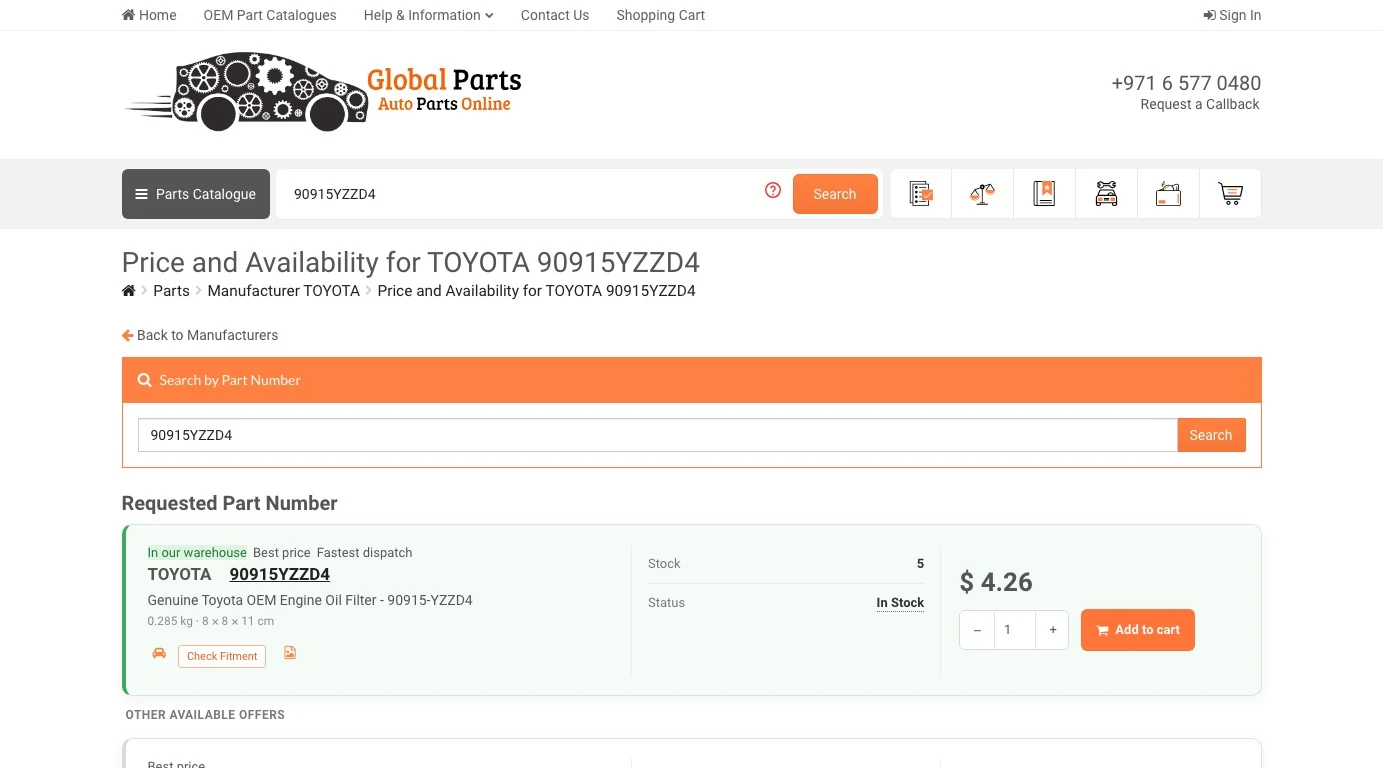Click the orange car icon beside Check Fitment
1383x768 pixels.
coord(159,653)
